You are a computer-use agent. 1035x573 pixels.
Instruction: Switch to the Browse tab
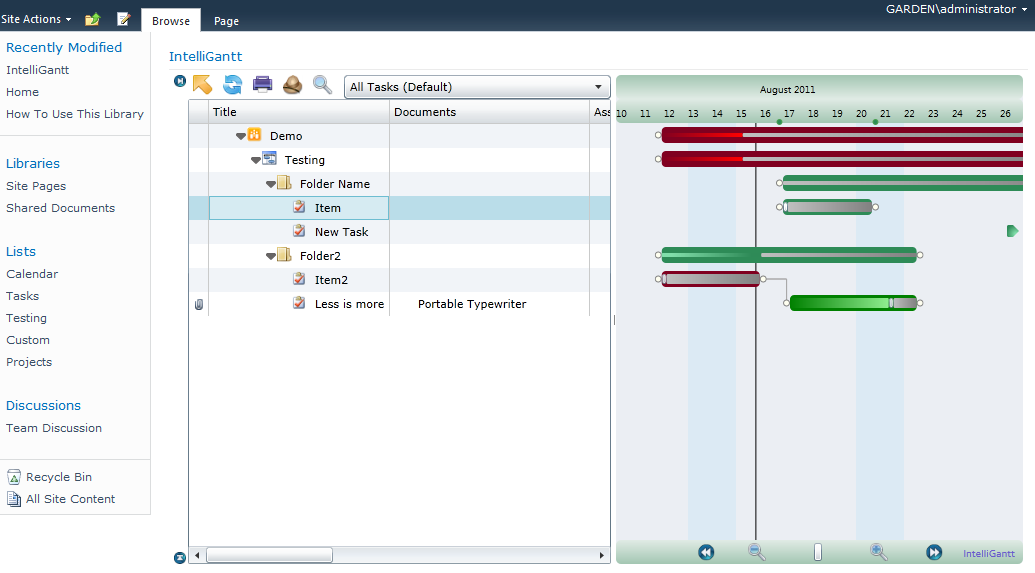(x=171, y=21)
